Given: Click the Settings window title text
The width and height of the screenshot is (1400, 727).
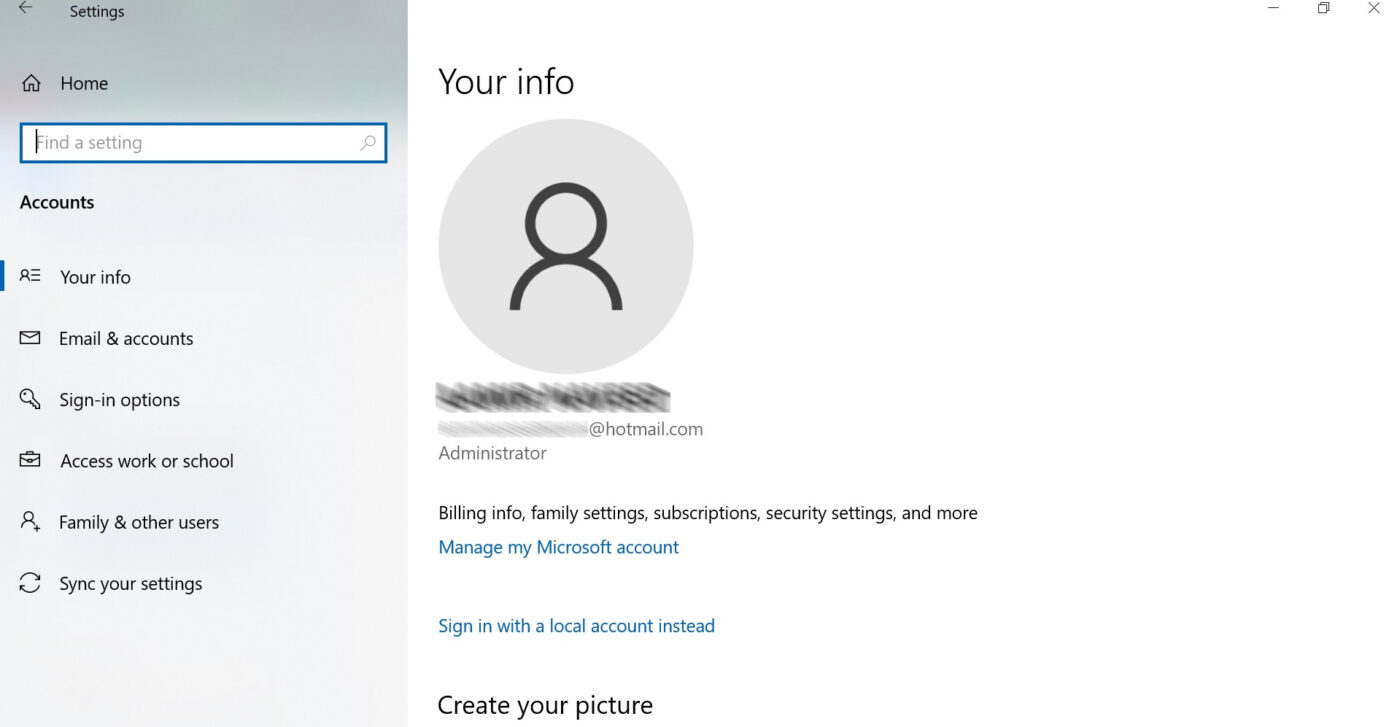Looking at the screenshot, I should [x=97, y=12].
